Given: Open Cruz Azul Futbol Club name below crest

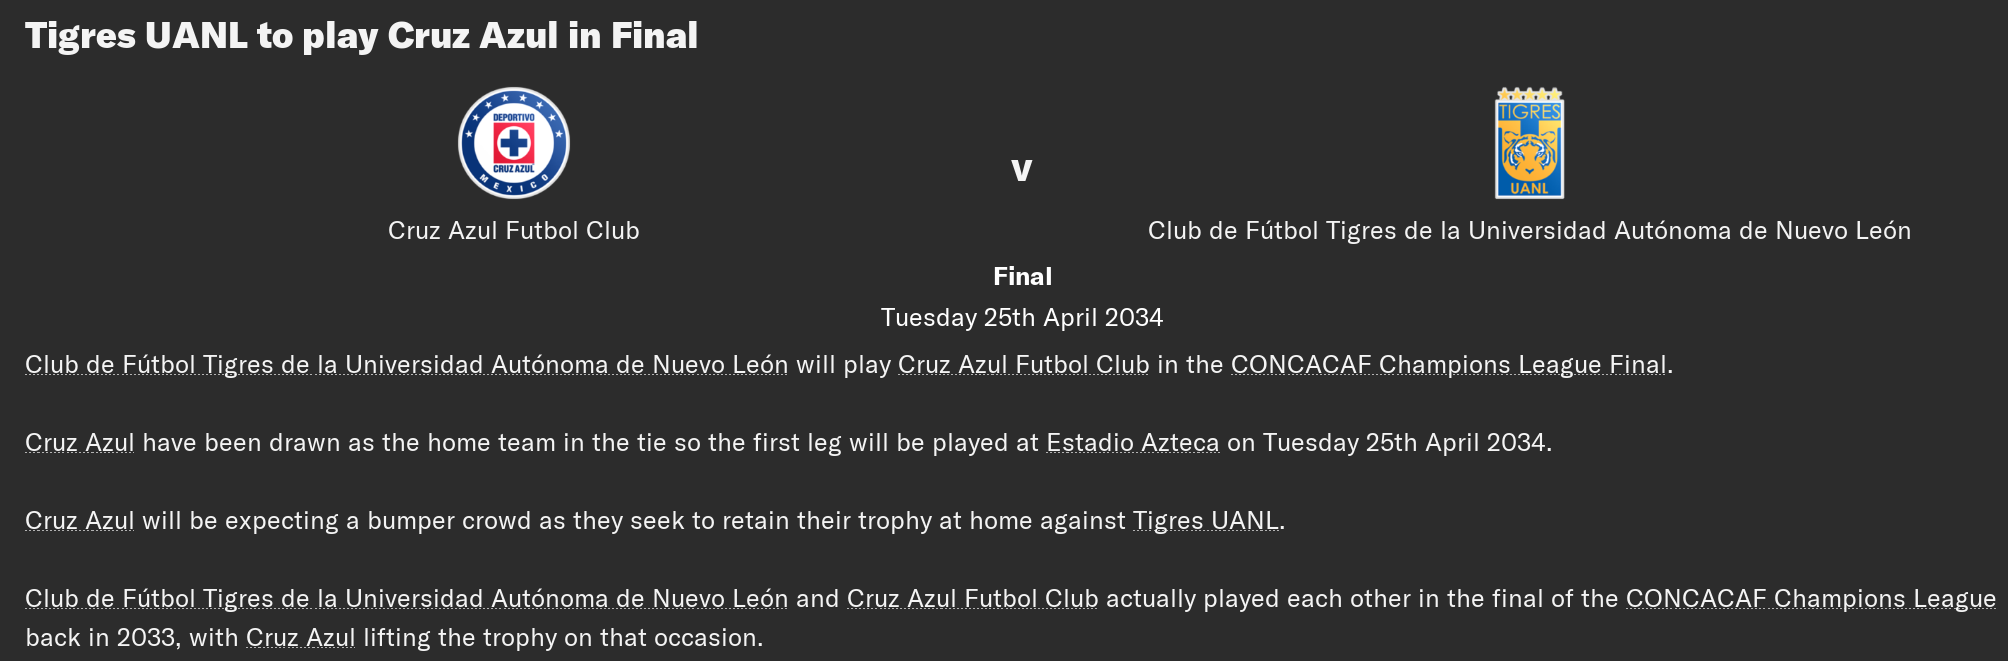Looking at the screenshot, I should click(514, 231).
